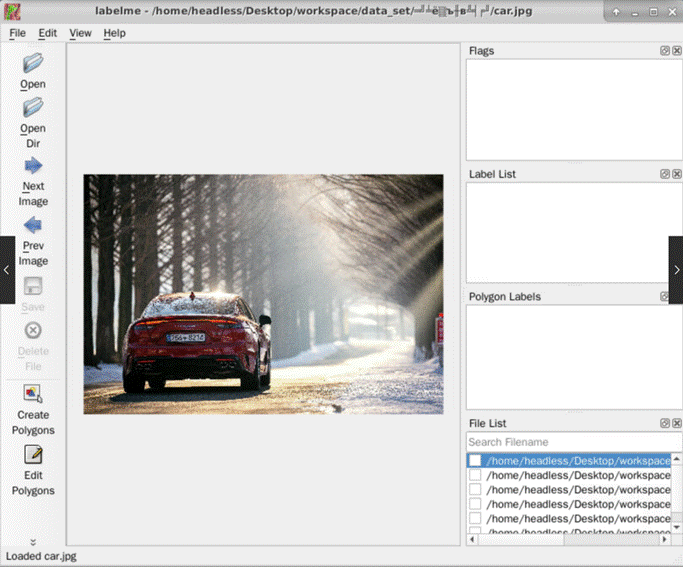Close the Label List panel

676,174
